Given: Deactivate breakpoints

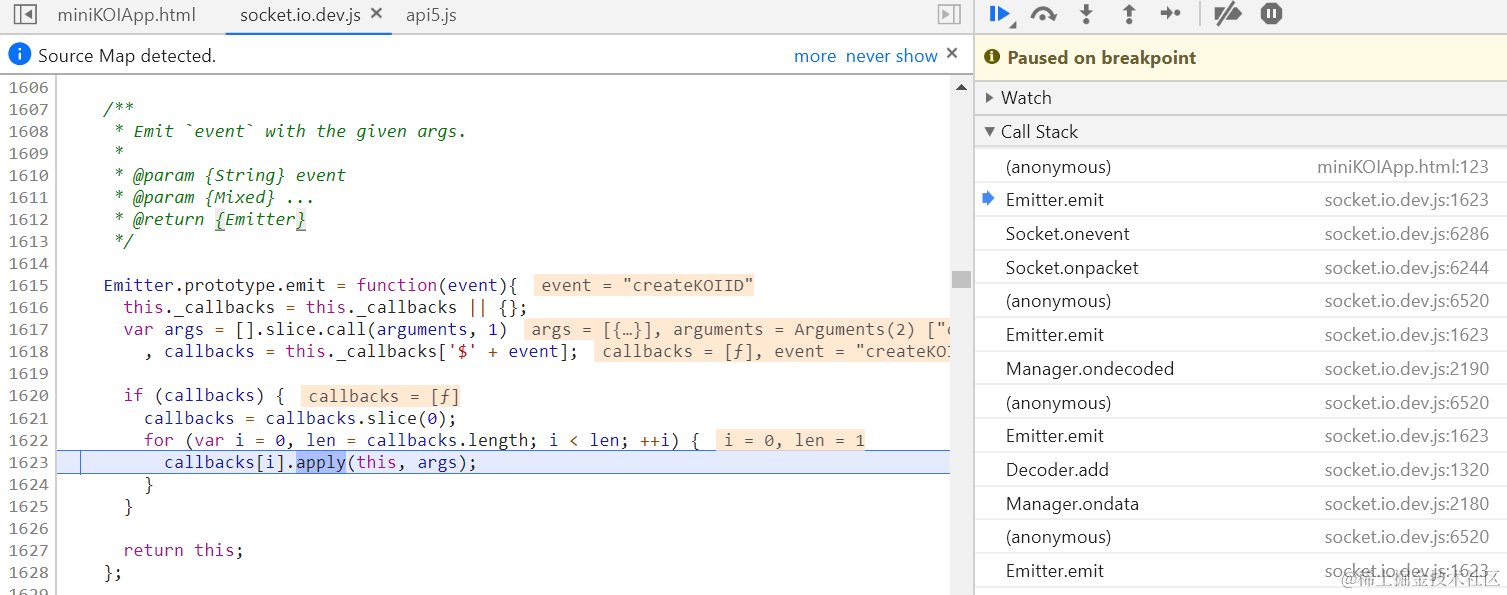Looking at the screenshot, I should 1227,14.
